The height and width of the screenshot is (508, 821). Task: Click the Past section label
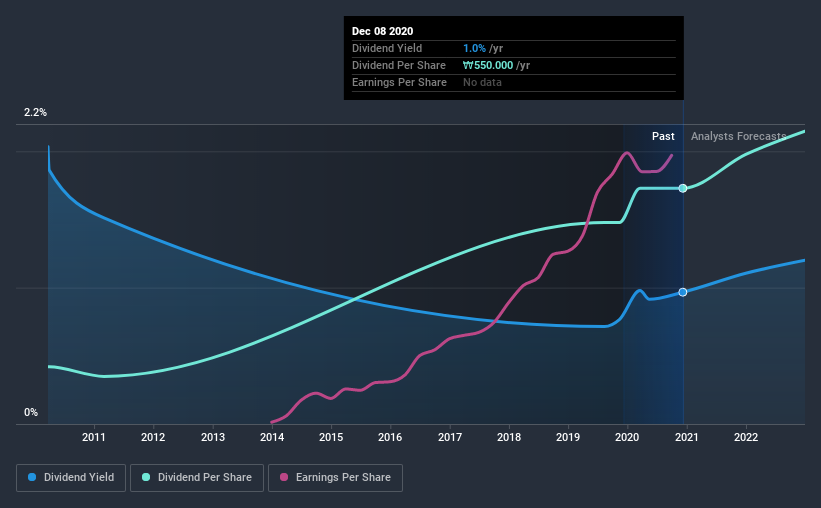coord(663,137)
